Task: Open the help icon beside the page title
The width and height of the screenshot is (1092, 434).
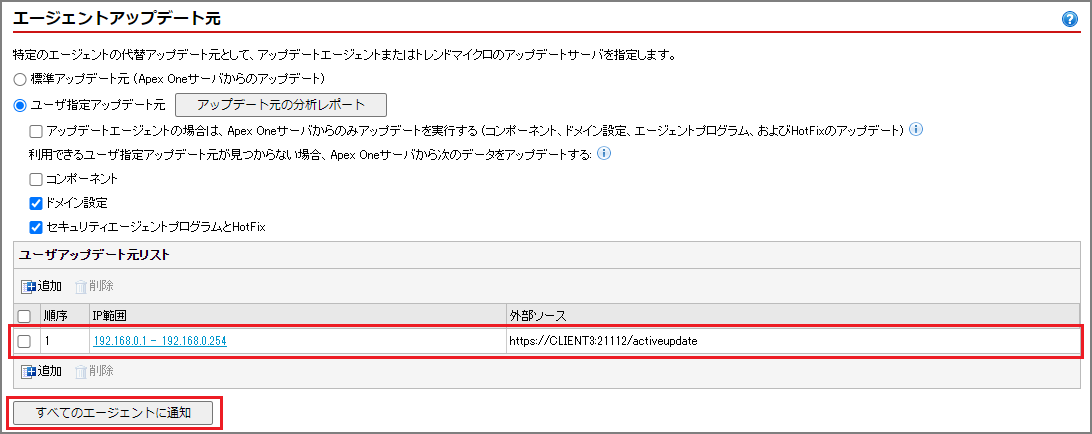Action: pyautogui.click(x=1070, y=20)
